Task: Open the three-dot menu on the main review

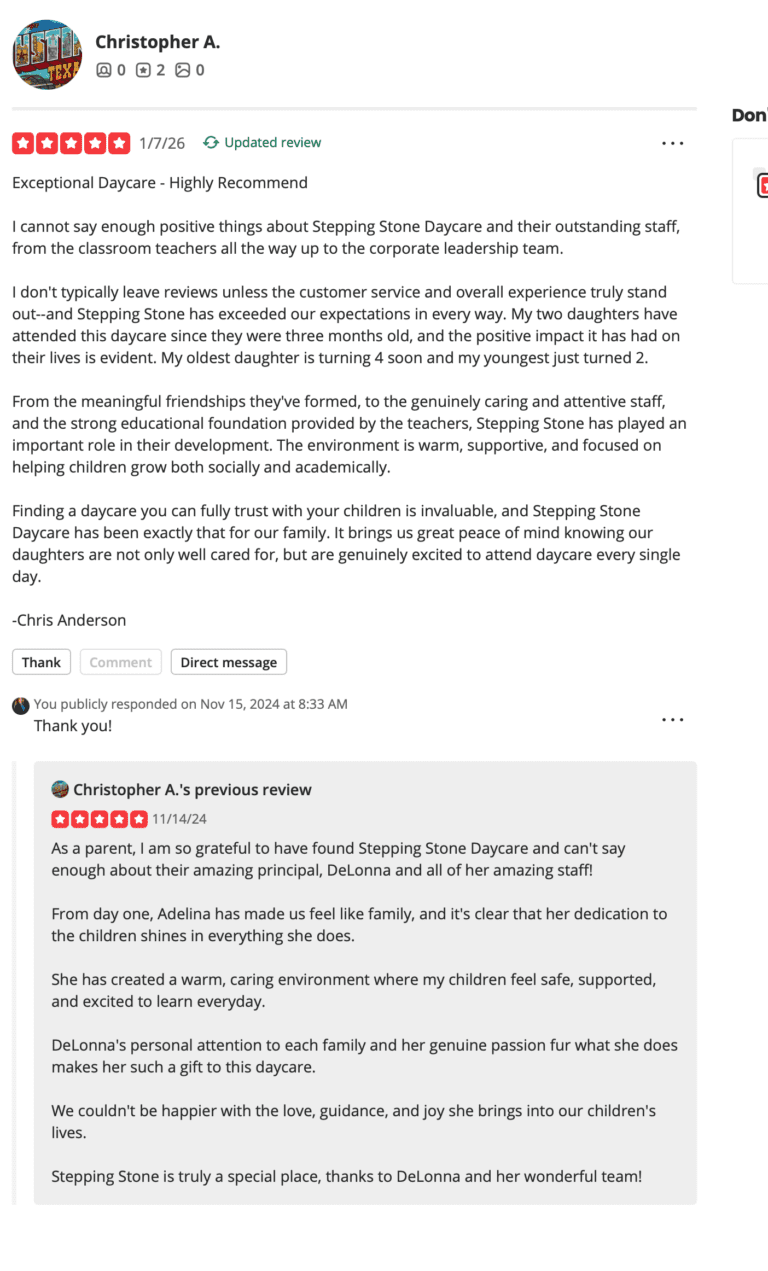Action: (x=673, y=143)
